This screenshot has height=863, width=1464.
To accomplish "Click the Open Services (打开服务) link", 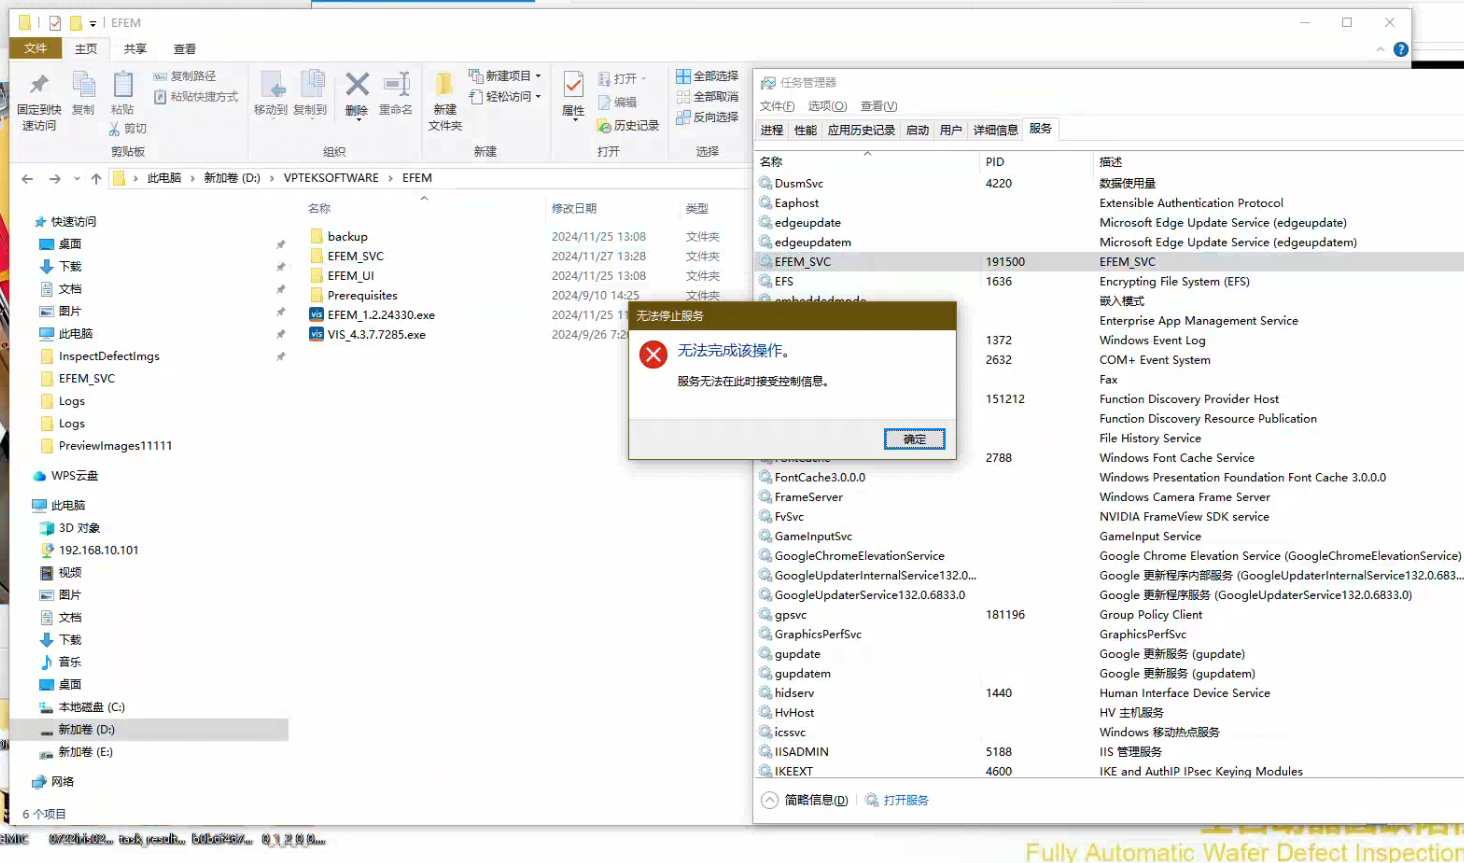I will pyautogui.click(x=897, y=800).
